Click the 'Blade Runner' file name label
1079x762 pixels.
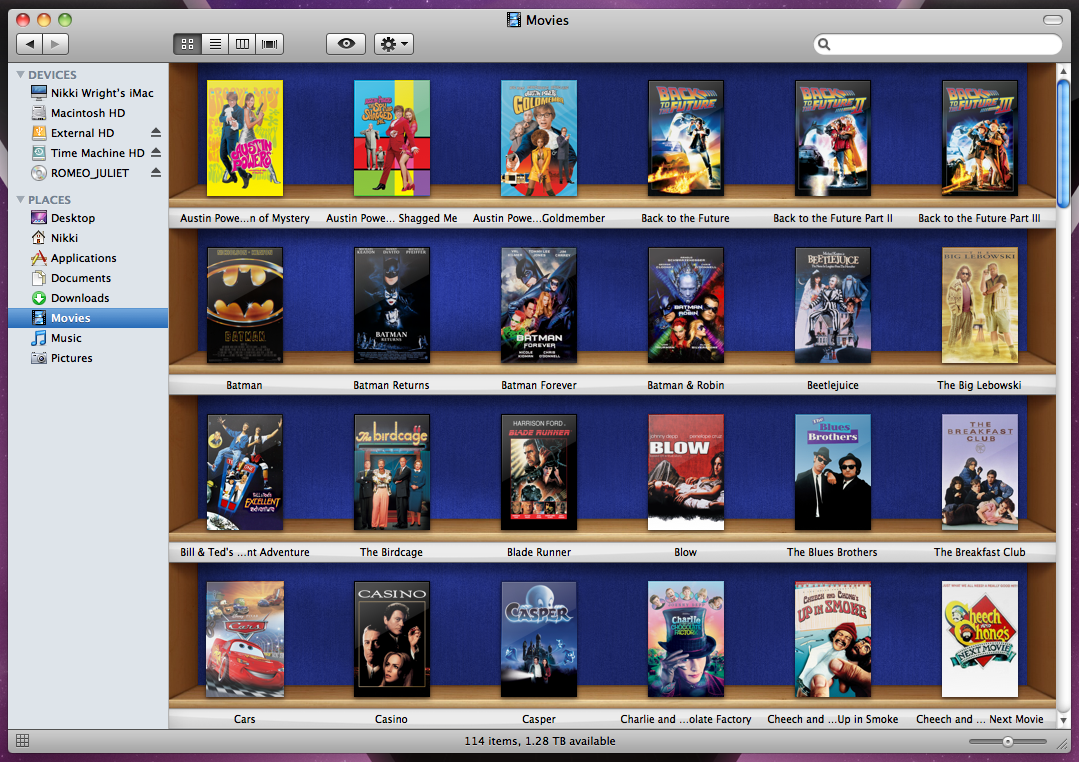pos(539,552)
